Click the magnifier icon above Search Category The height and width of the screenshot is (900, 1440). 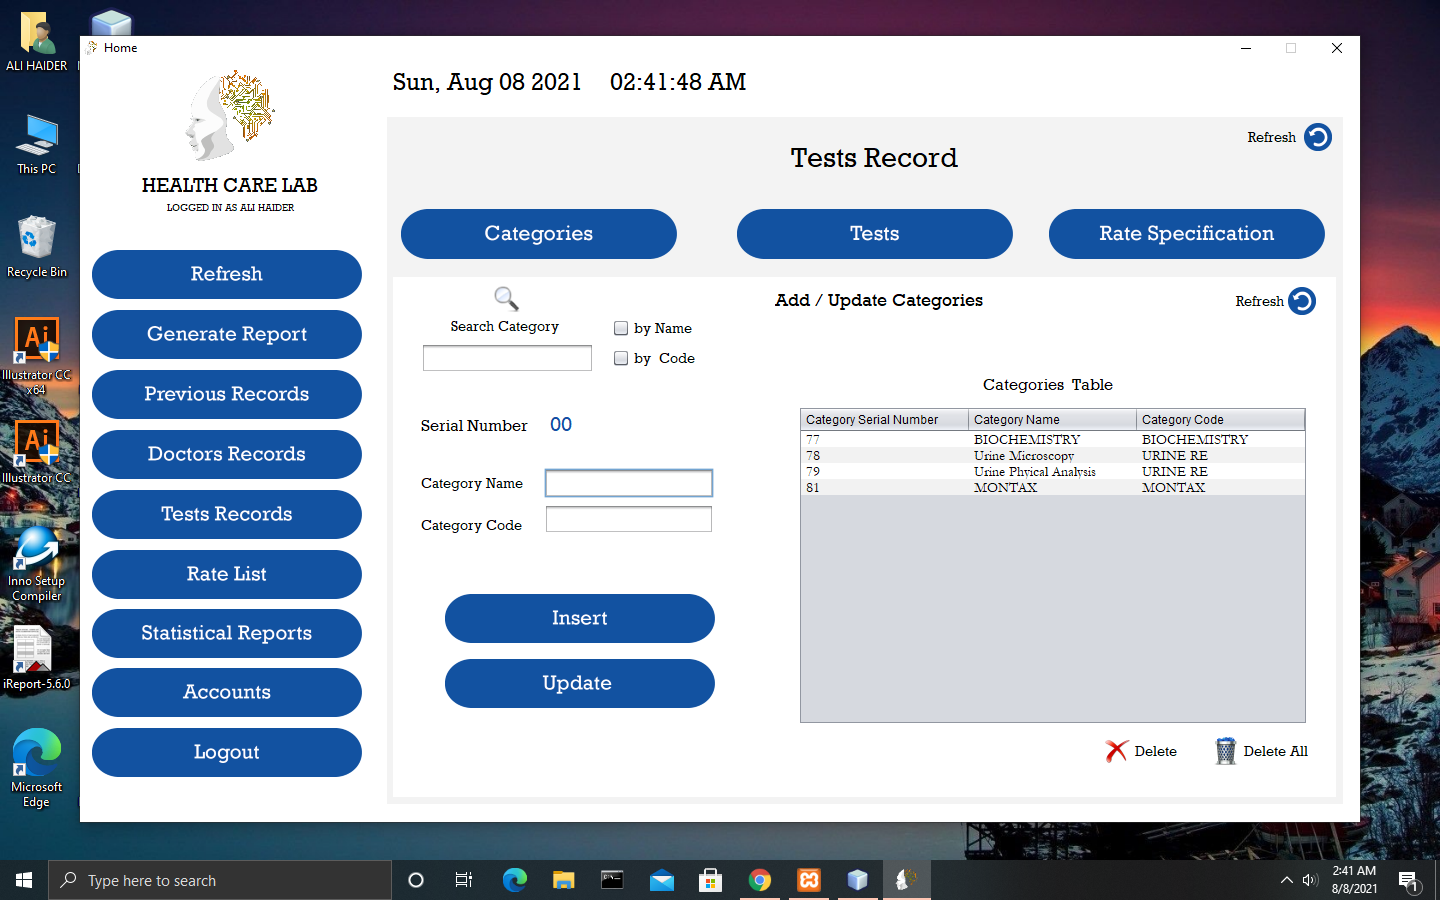click(x=505, y=298)
